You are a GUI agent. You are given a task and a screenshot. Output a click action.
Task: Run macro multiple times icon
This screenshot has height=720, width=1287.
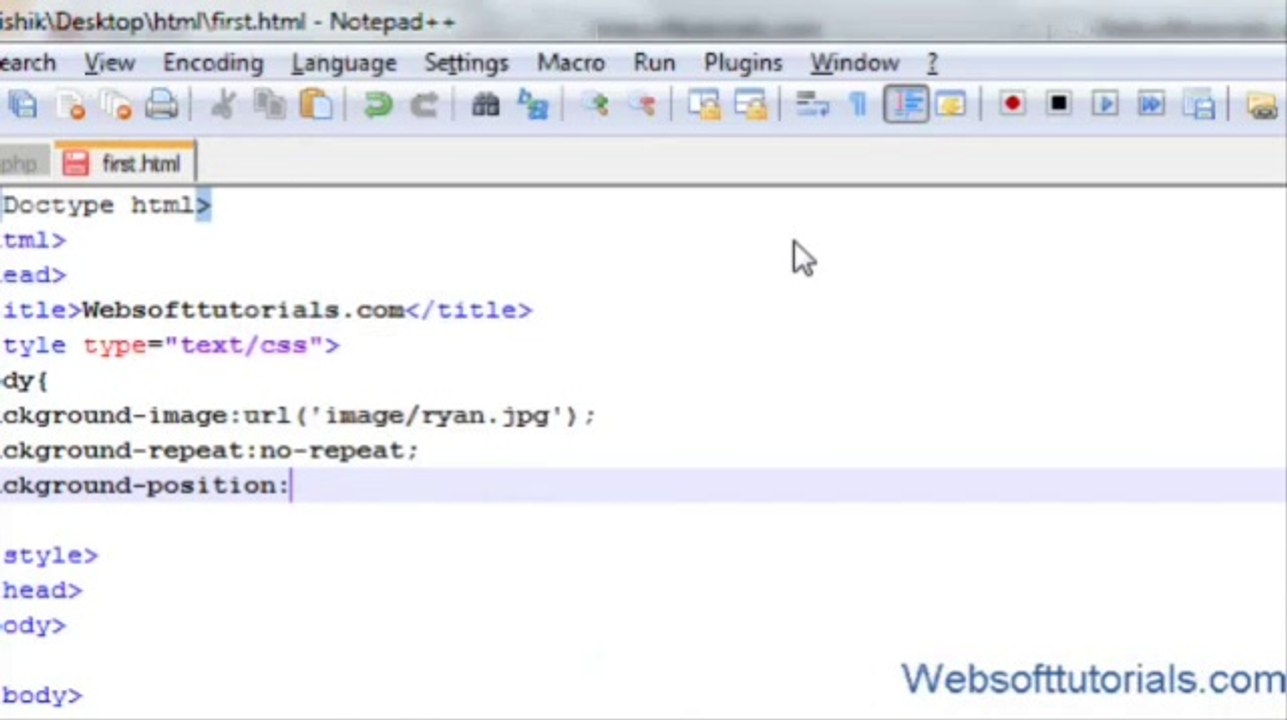coord(1151,104)
